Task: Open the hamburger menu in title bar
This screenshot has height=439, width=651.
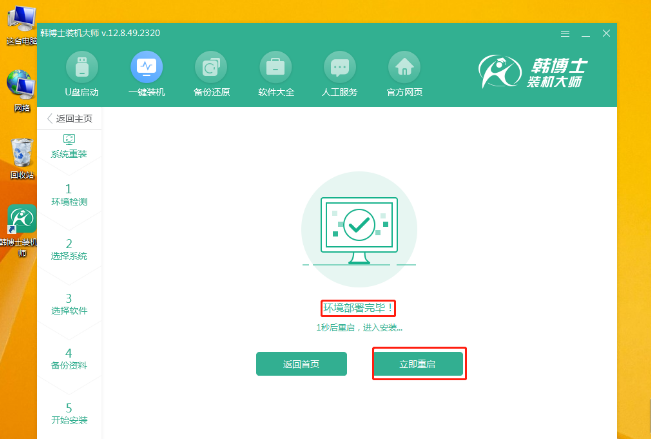Action: coord(565,34)
